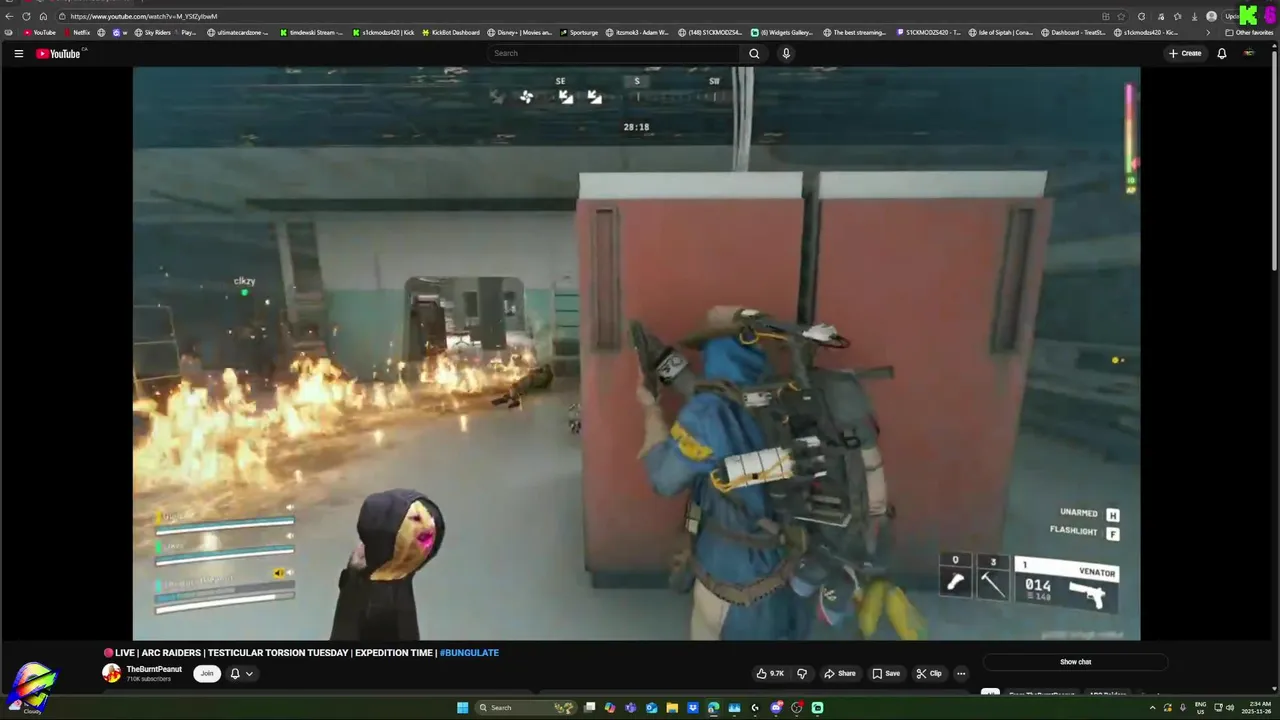Open Outlook from the taskbar
The height and width of the screenshot is (720, 1280).
[x=651, y=708]
